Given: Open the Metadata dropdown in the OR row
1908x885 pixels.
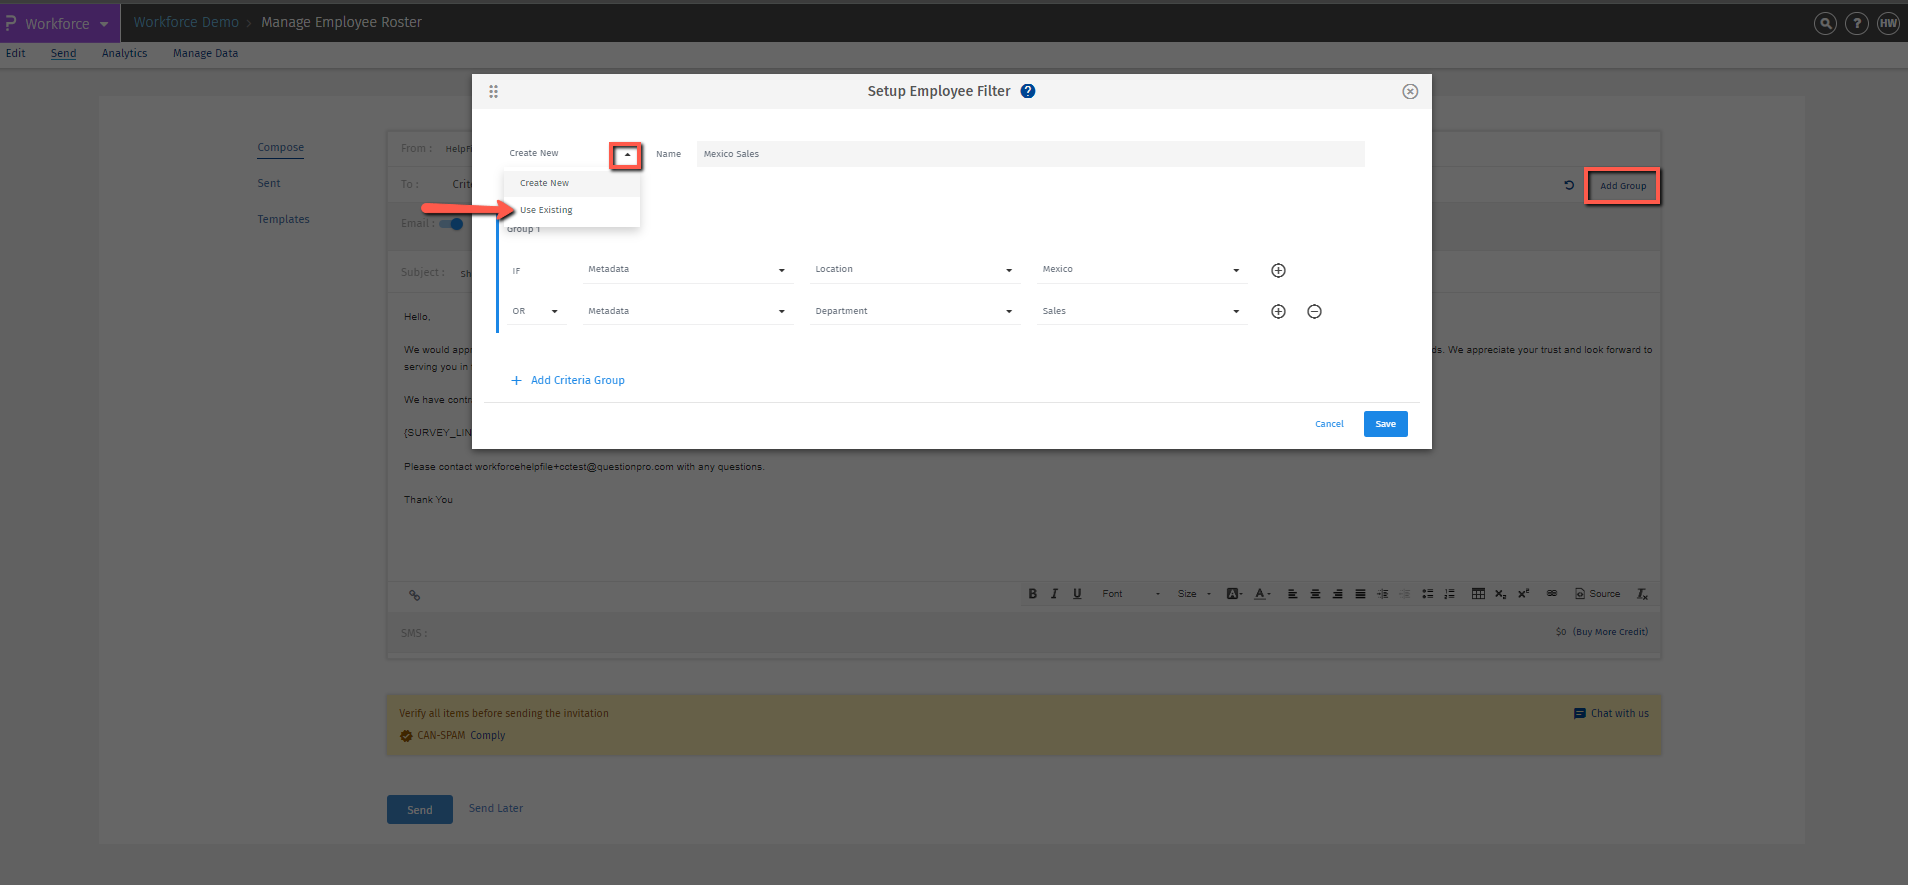Looking at the screenshot, I should [x=688, y=311].
